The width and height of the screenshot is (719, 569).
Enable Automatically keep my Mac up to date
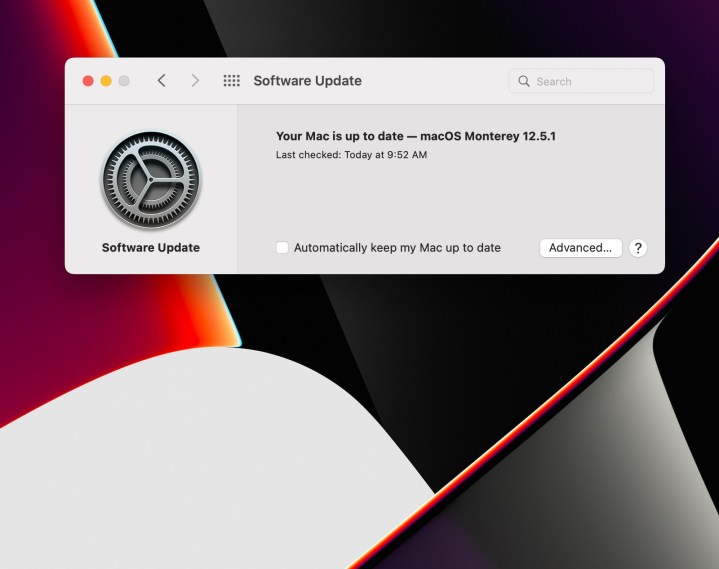click(282, 248)
